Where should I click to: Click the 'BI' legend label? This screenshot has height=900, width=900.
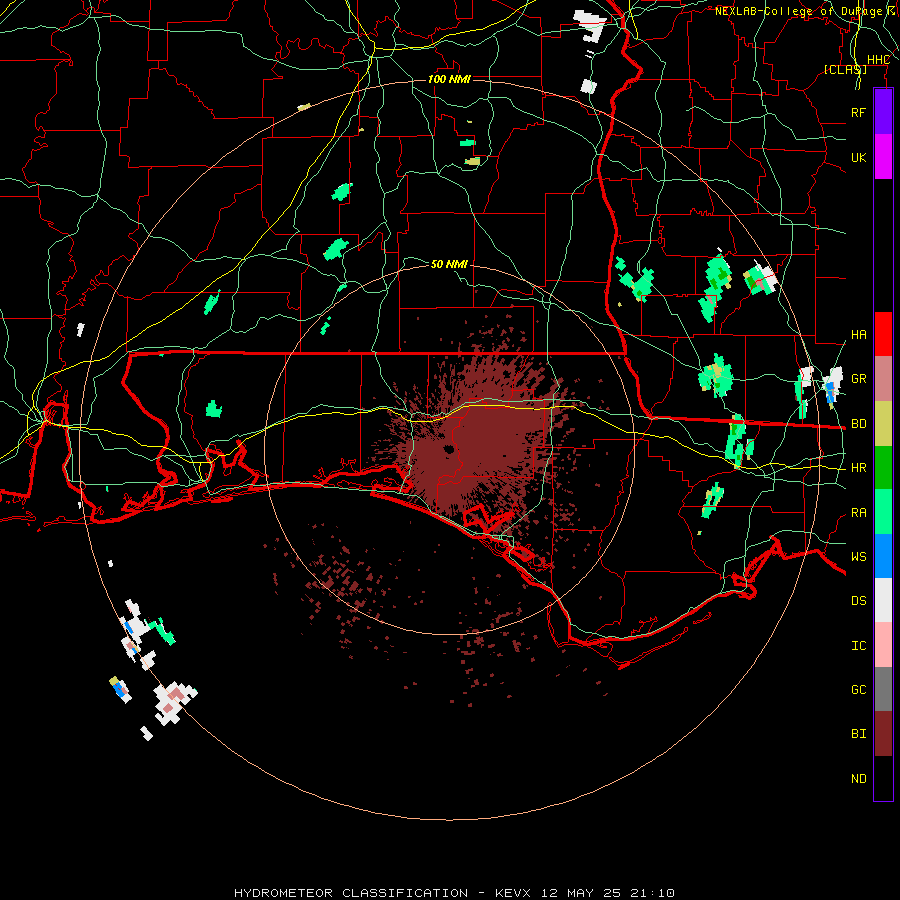[858, 734]
